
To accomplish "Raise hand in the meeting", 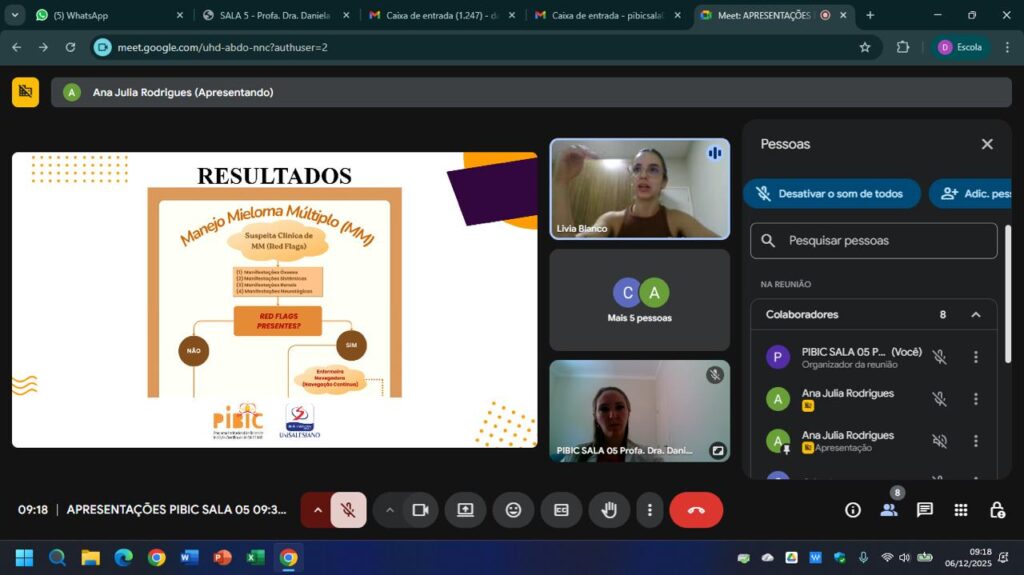I will click(609, 510).
